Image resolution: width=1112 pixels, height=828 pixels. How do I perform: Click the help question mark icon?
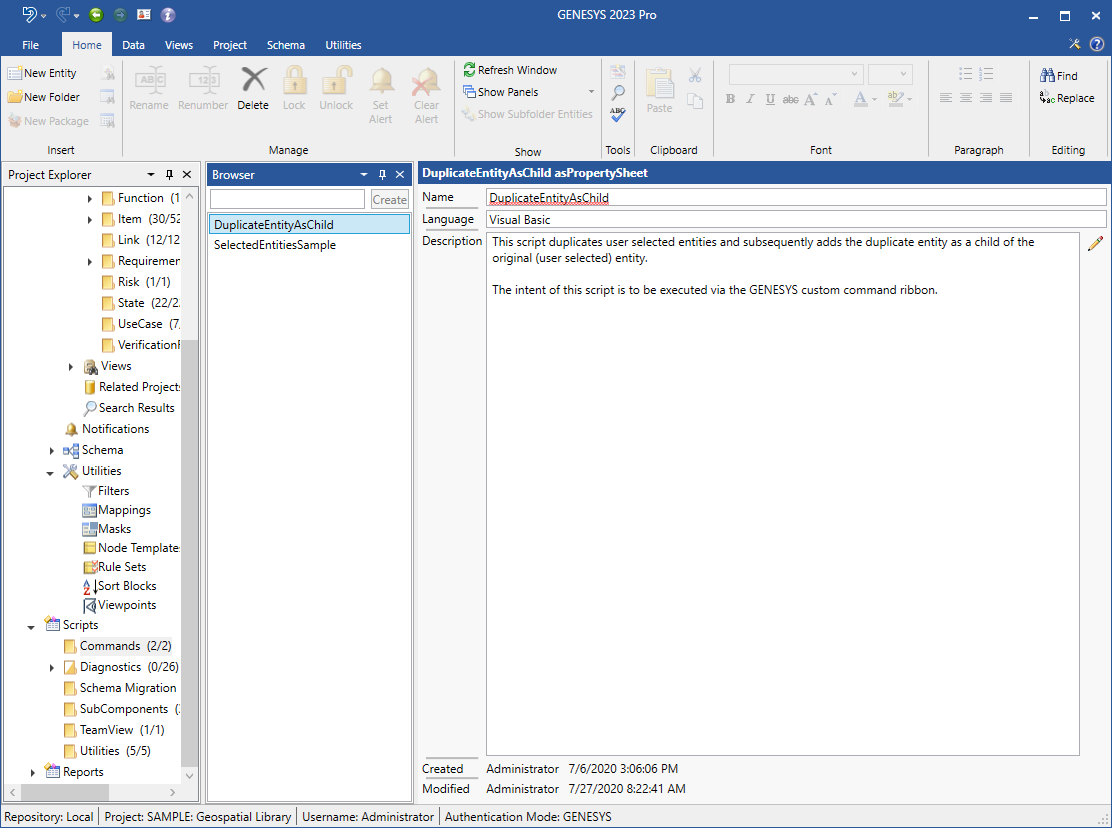(x=1096, y=44)
